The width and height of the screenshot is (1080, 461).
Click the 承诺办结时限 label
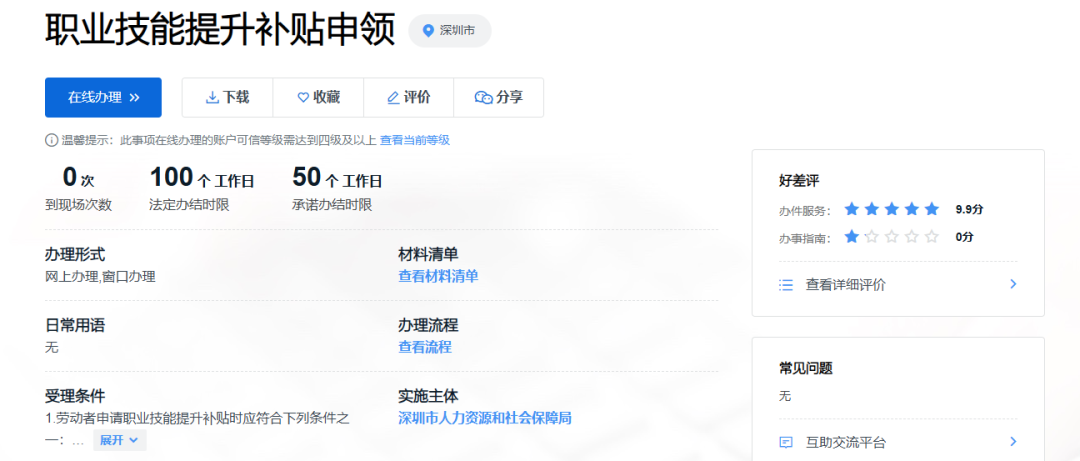[332, 205]
